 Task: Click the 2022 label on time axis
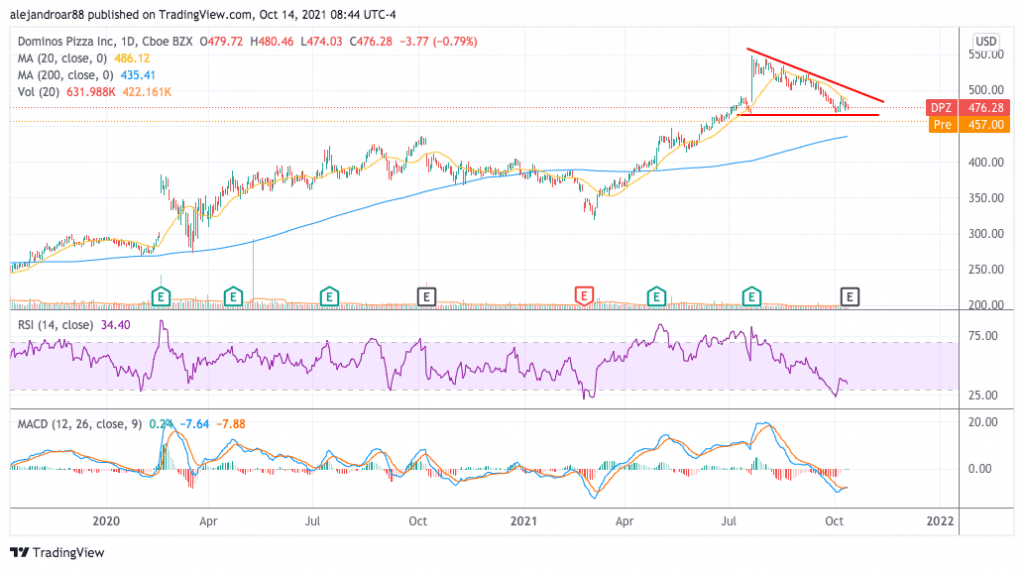coord(940,521)
